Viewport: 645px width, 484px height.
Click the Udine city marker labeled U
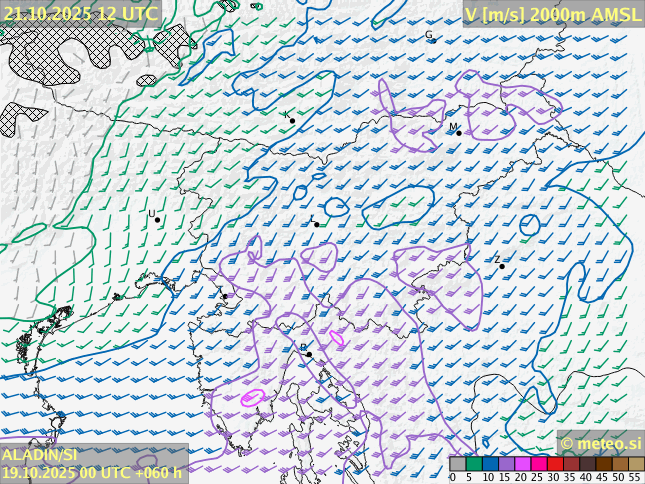157,220
